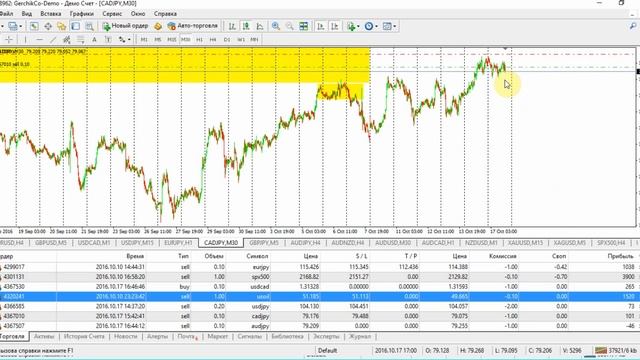Expand the Indicators dropdown arrow
The image size is (640, 360).
358,26
